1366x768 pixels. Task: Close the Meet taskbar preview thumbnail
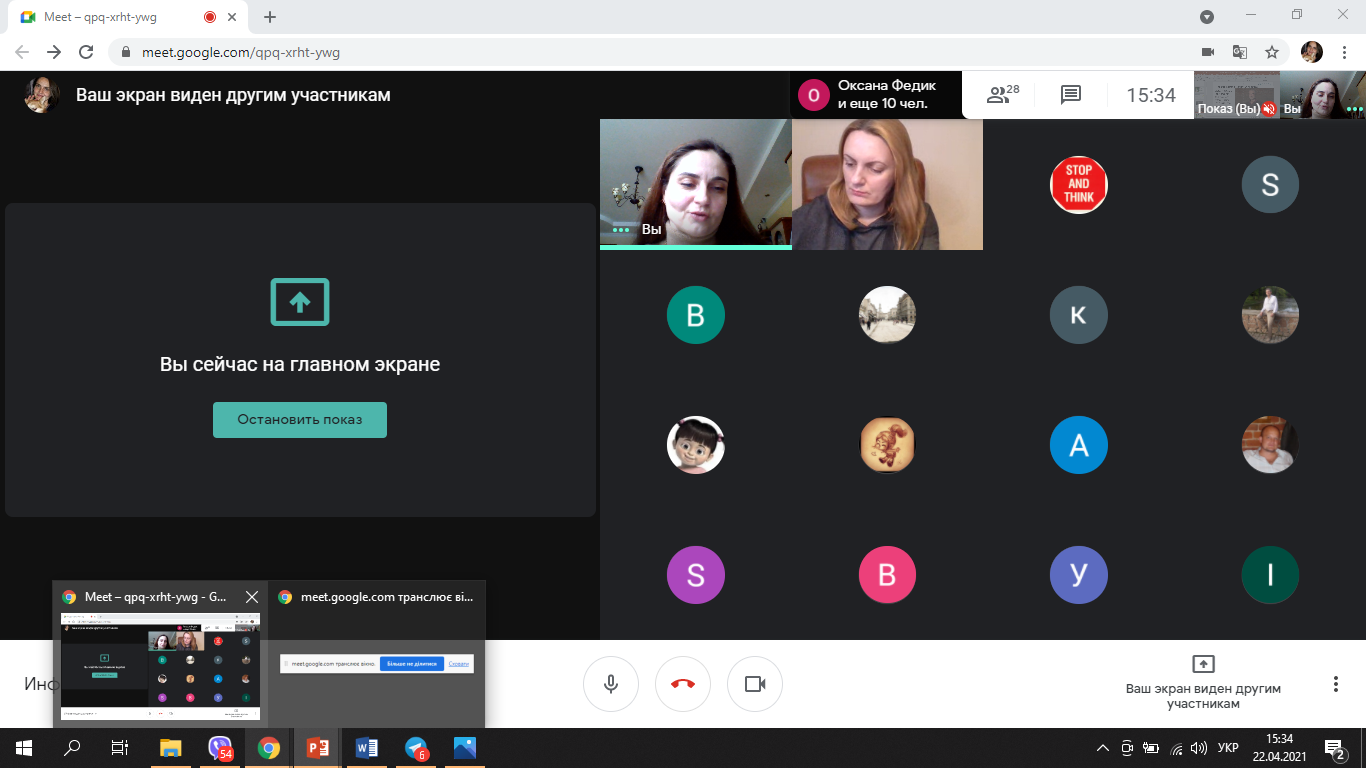252,597
